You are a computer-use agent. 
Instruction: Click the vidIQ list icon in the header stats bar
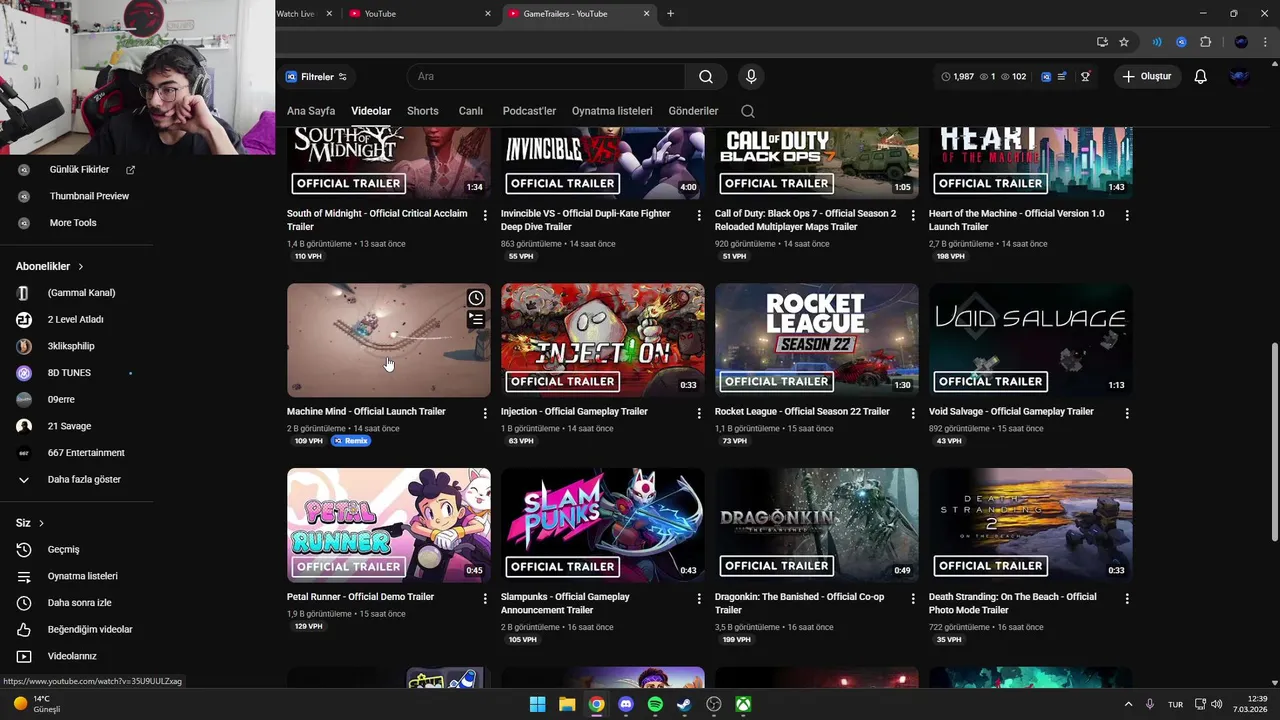1062,77
